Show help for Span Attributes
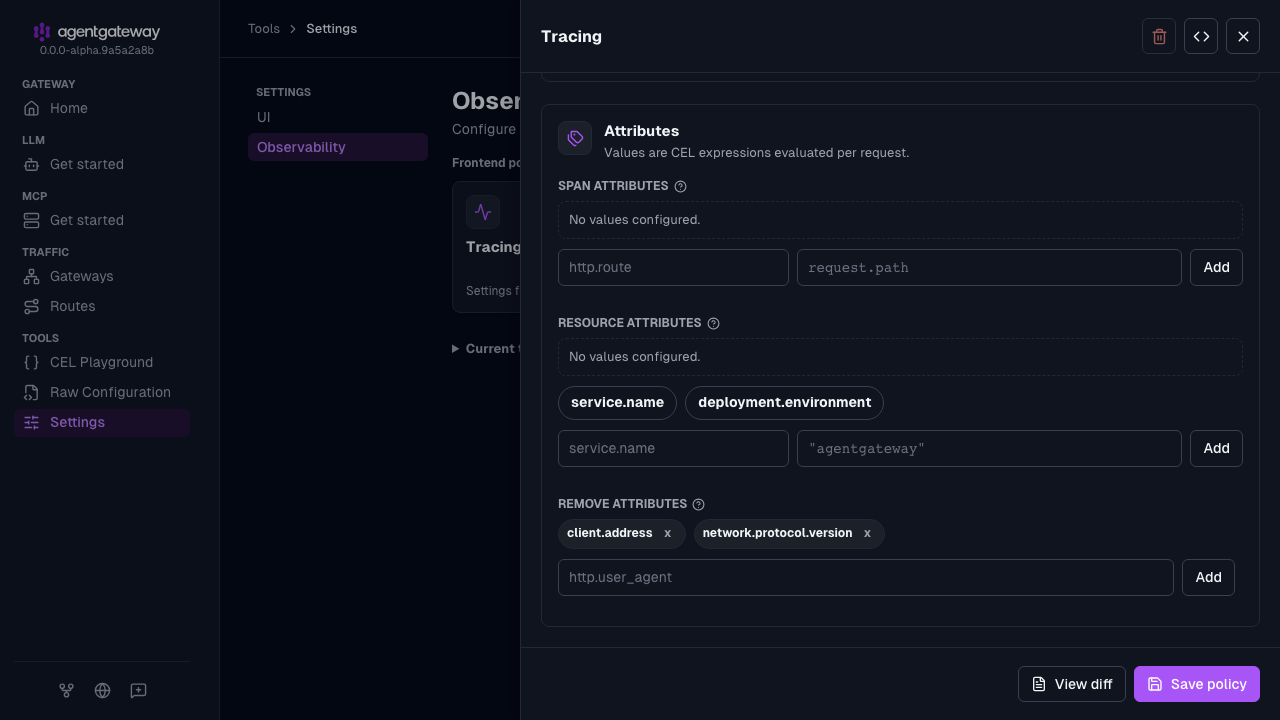Image resolution: width=1280 pixels, height=720 pixels. coord(680,186)
